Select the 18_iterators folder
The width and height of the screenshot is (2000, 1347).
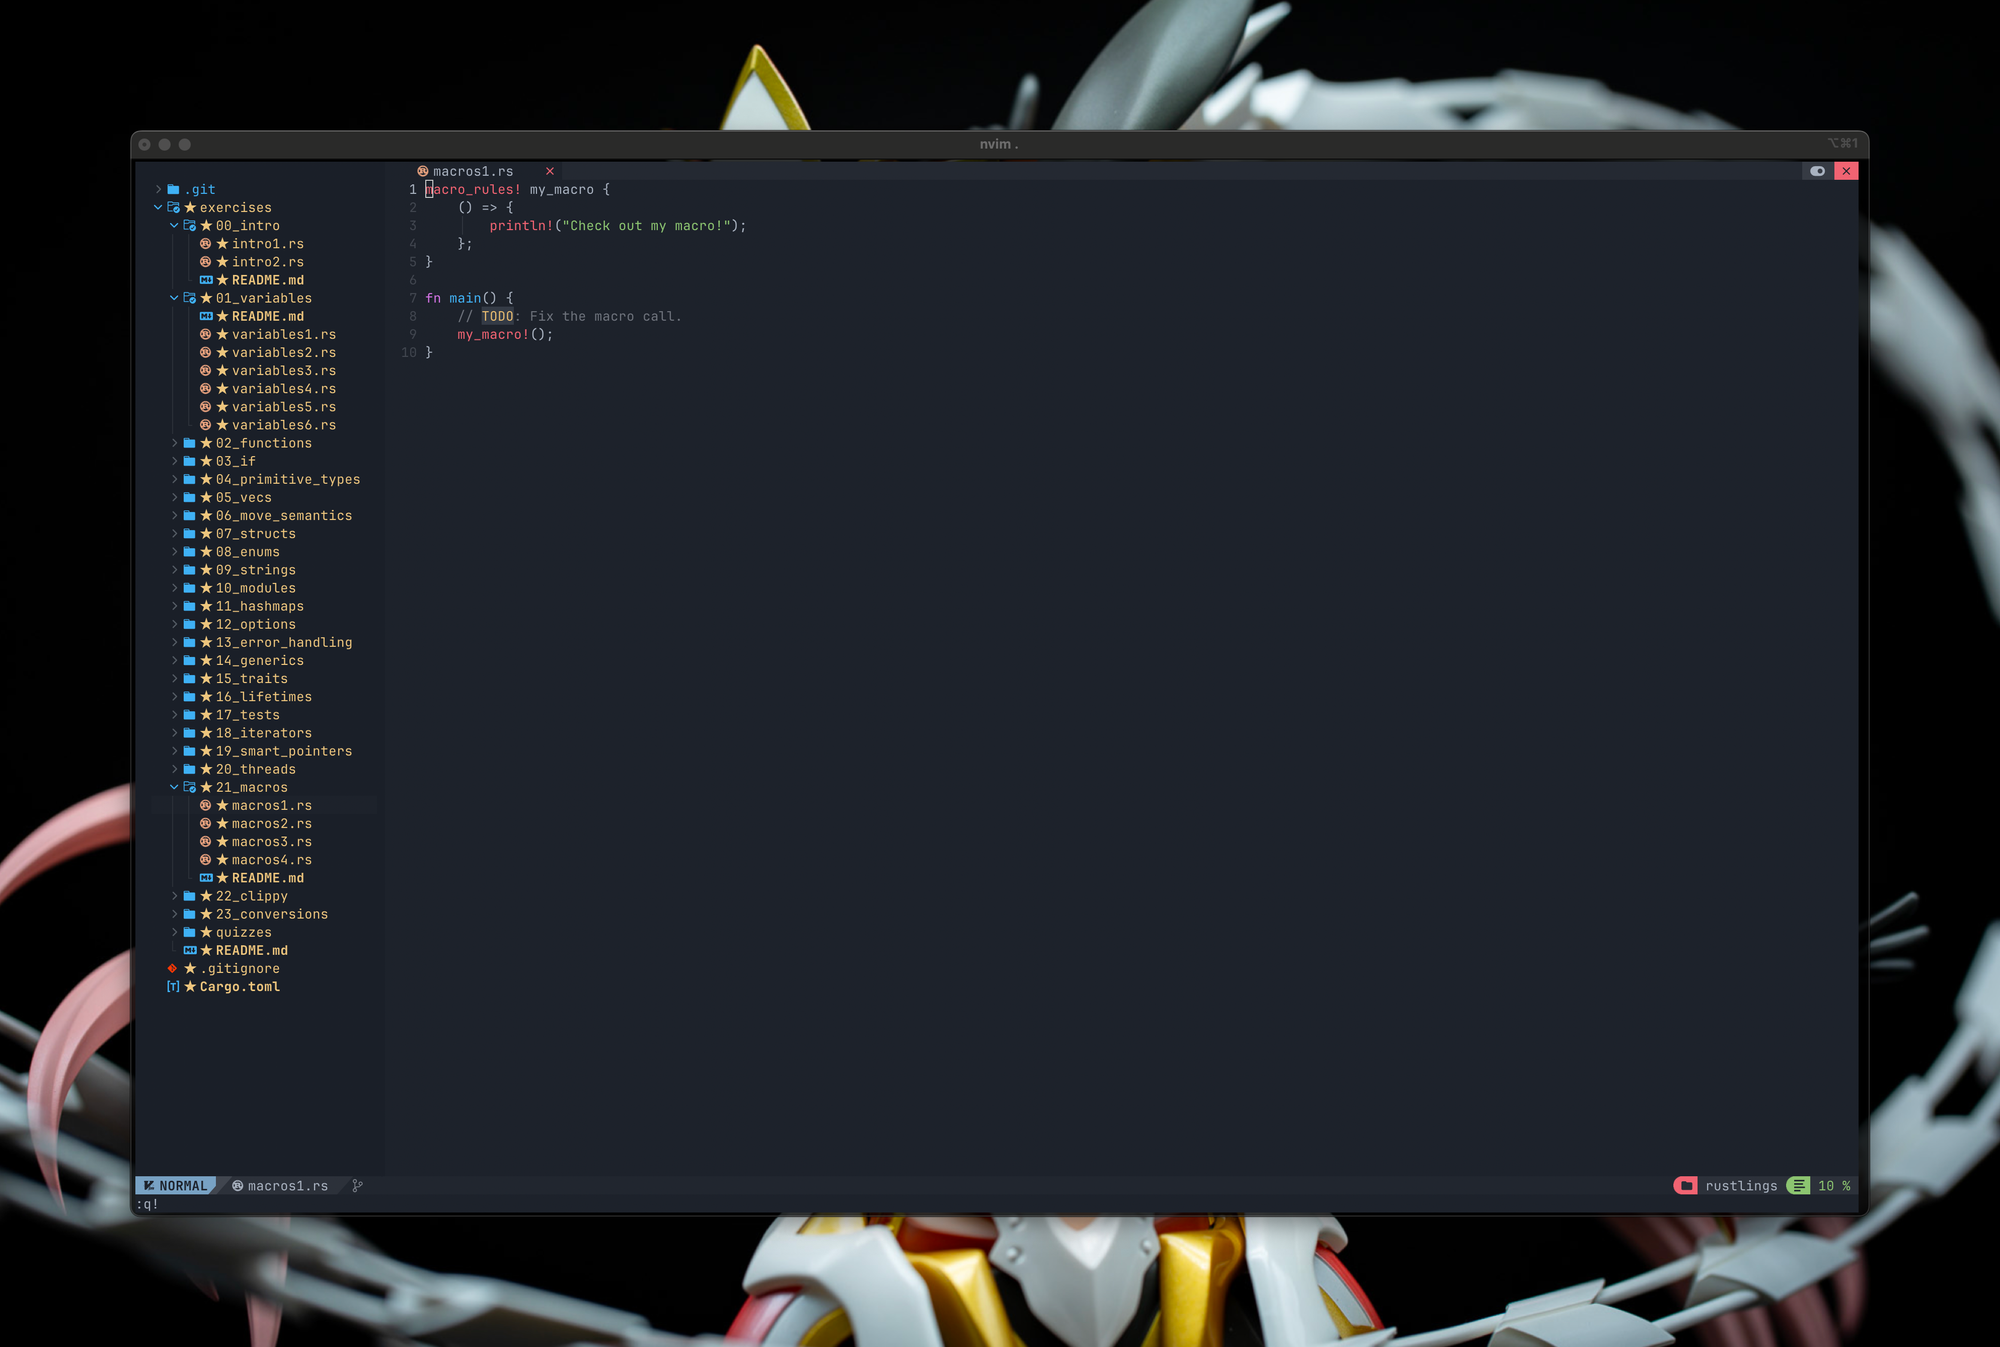click(264, 733)
